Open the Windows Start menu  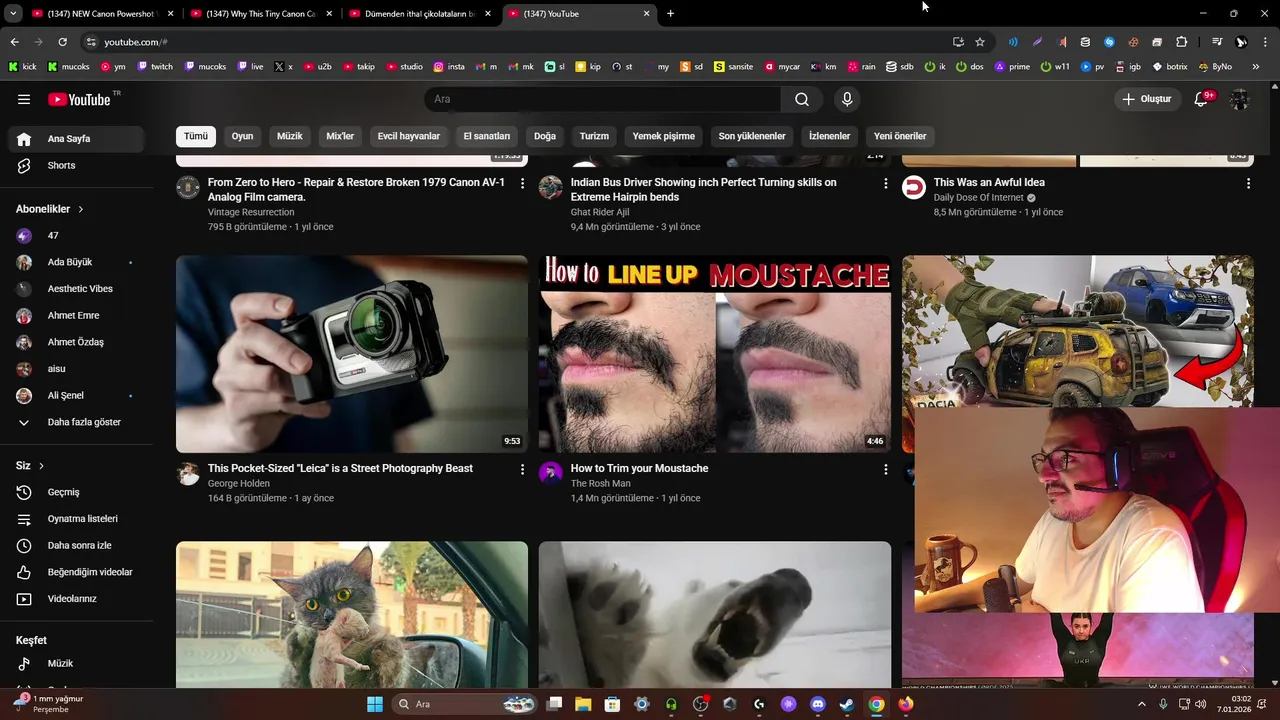[x=375, y=704]
